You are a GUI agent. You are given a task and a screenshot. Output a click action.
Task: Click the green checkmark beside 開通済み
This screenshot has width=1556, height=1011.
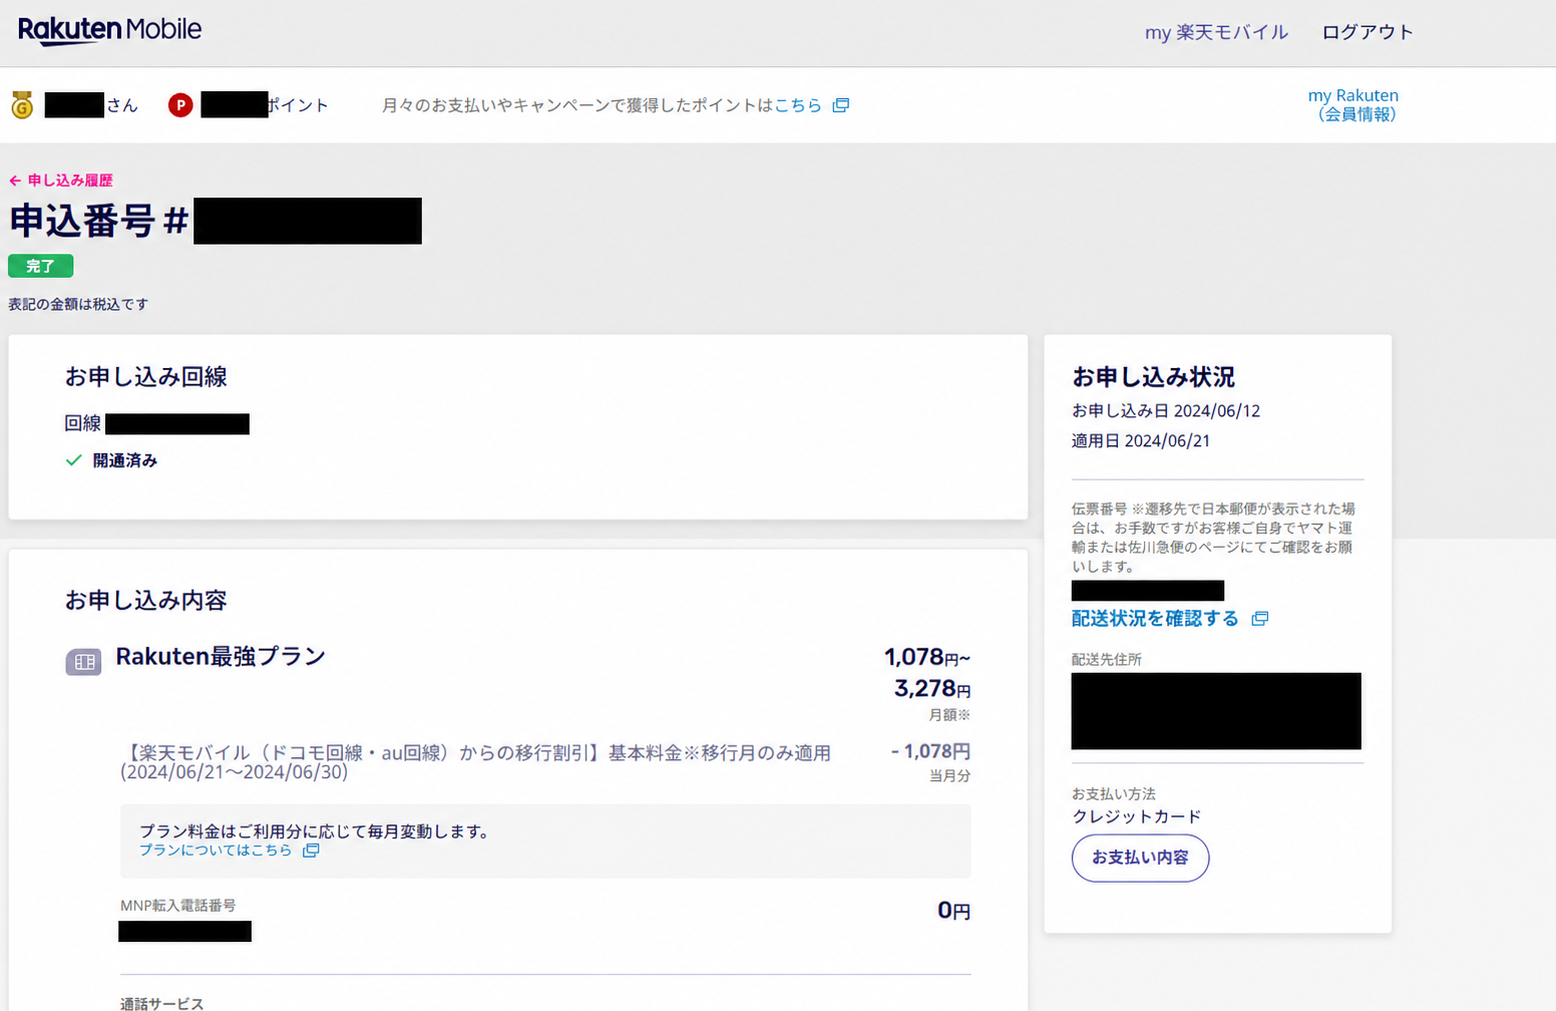pos(73,460)
